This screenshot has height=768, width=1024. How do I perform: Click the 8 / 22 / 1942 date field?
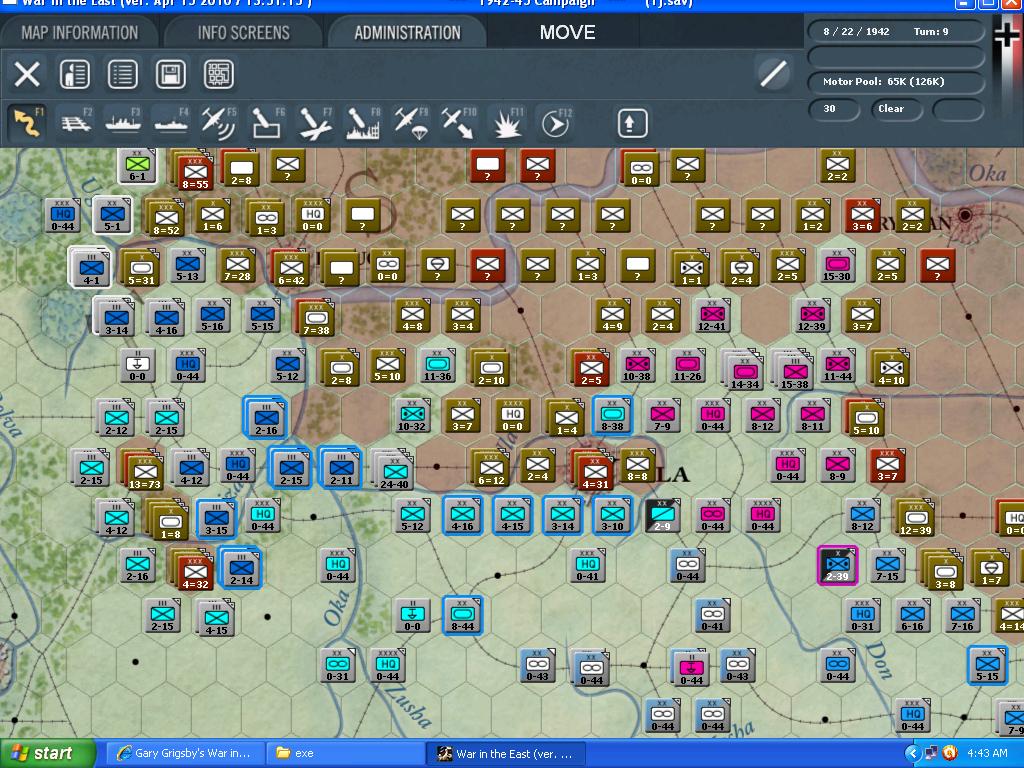click(856, 31)
